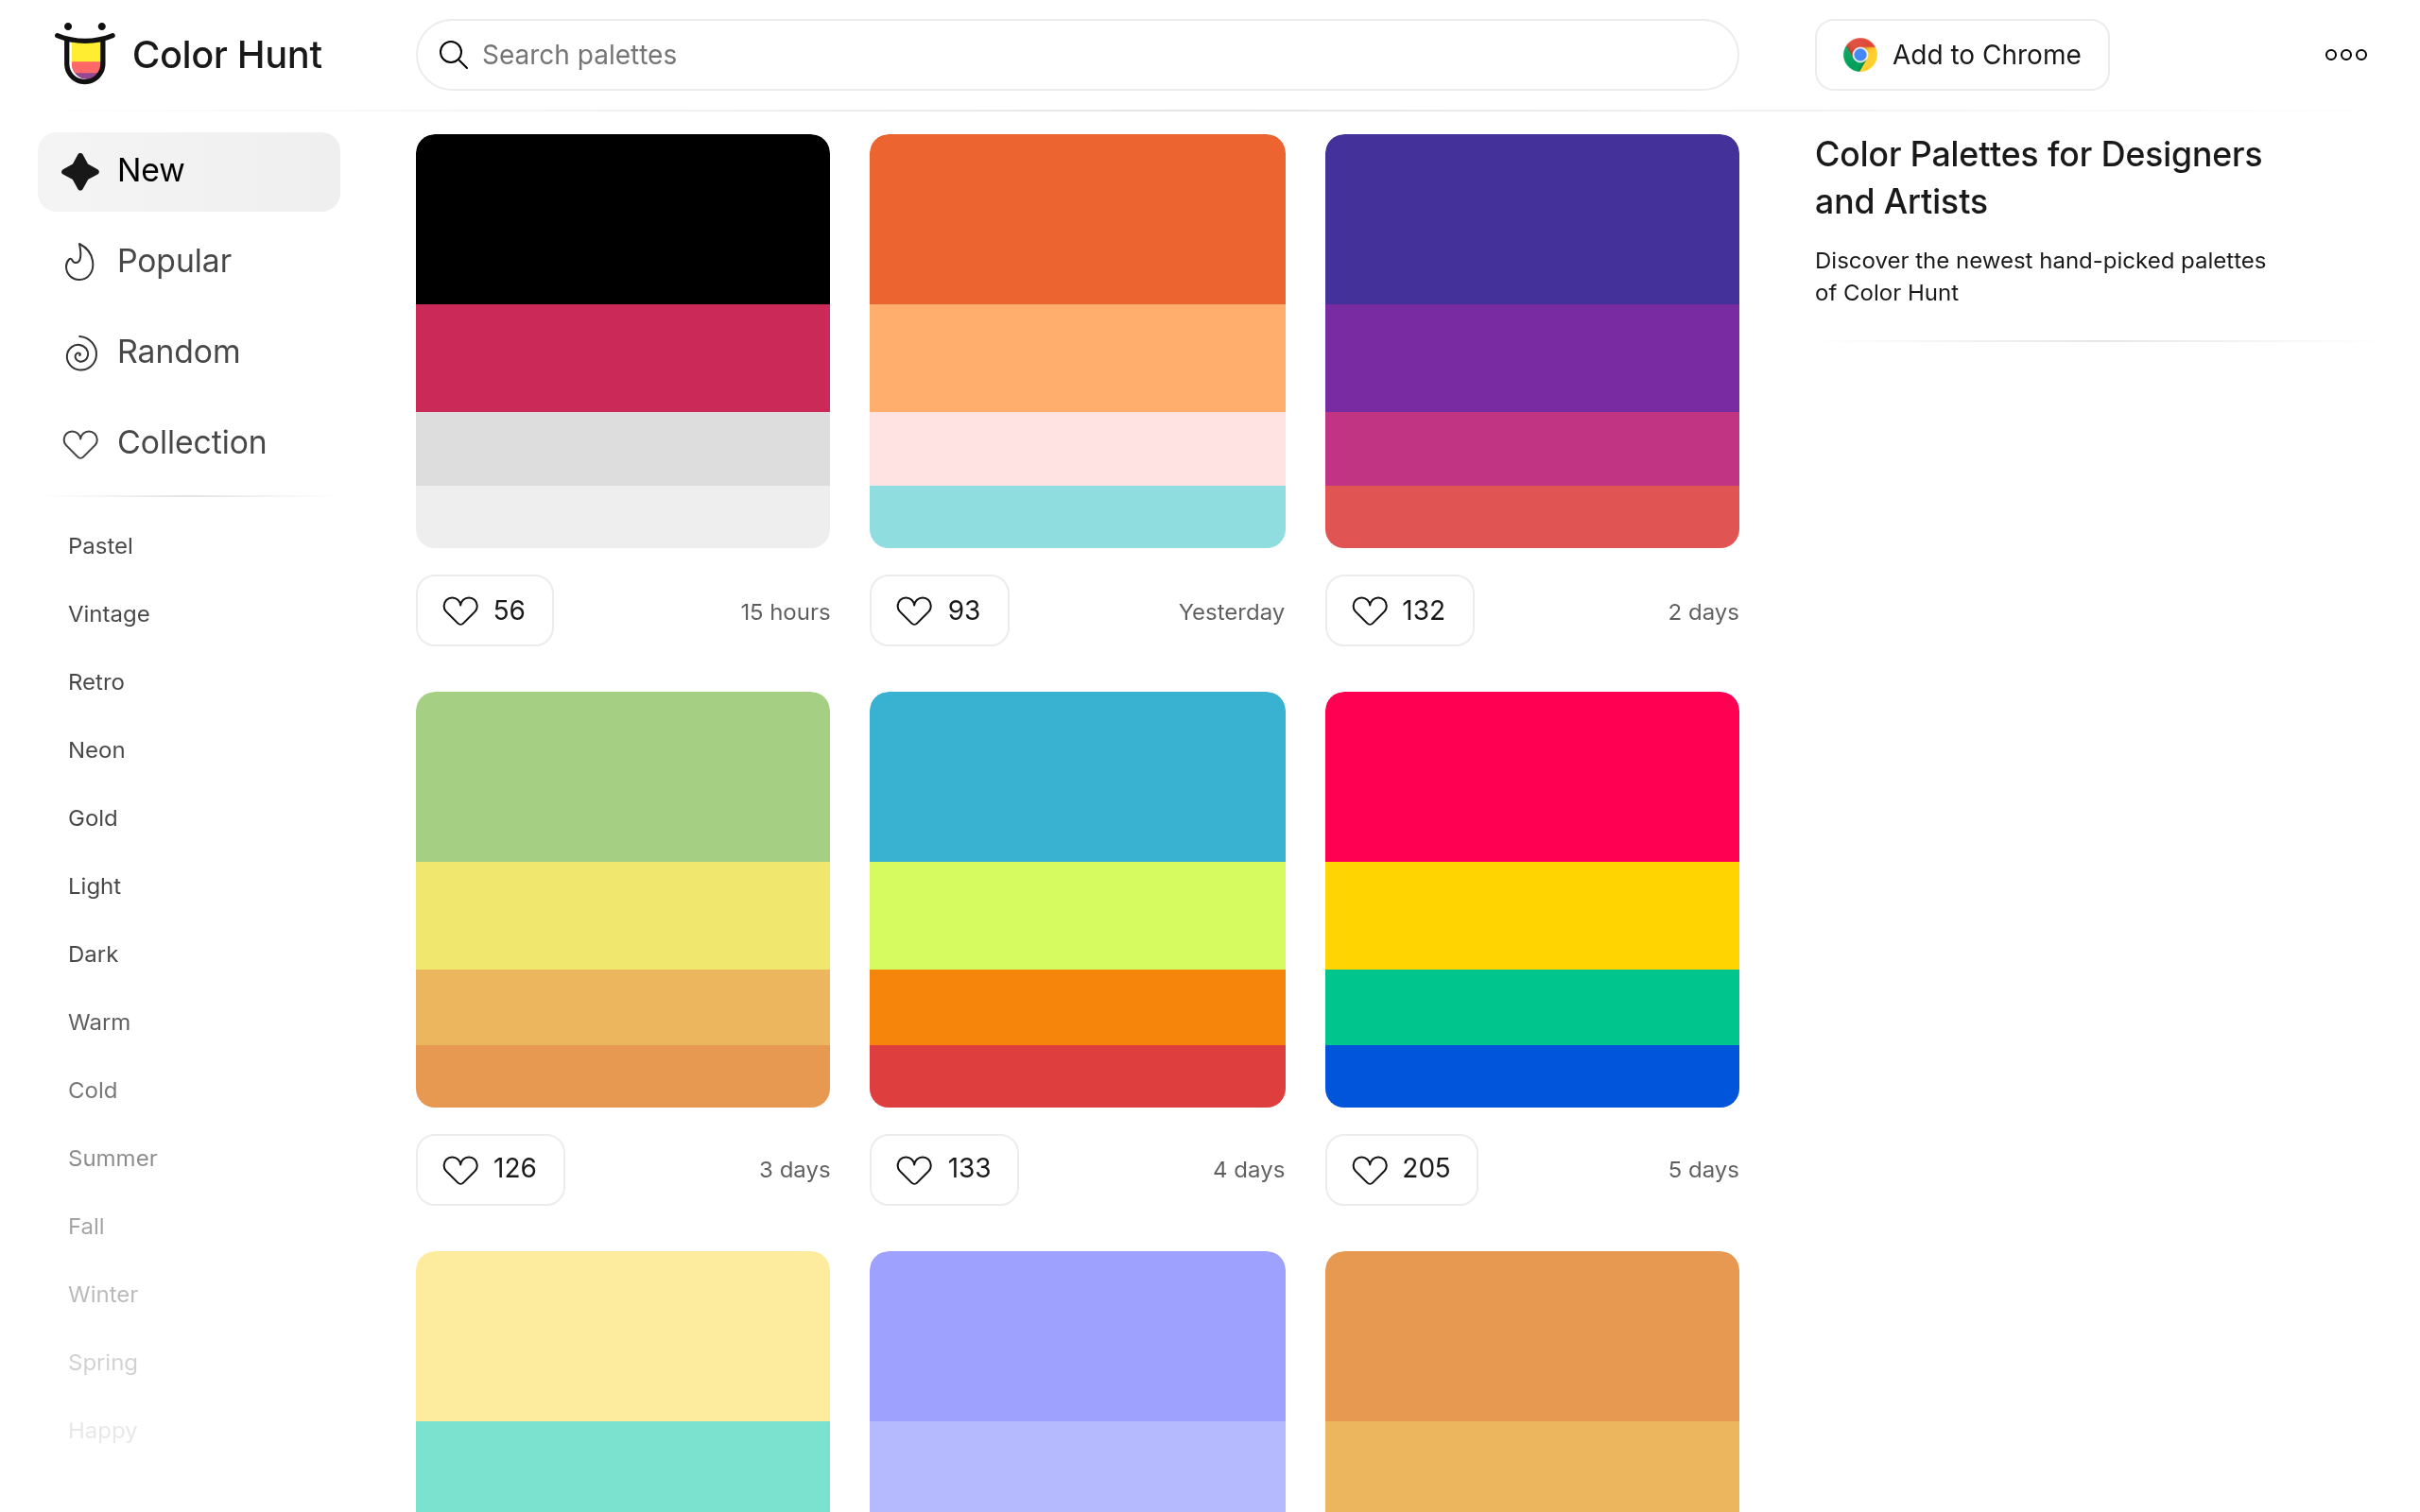Image resolution: width=2420 pixels, height=1512 pixels.
Task: Select the burnt orange swatch in bottom-right palette
Action: (1532, 1336)
